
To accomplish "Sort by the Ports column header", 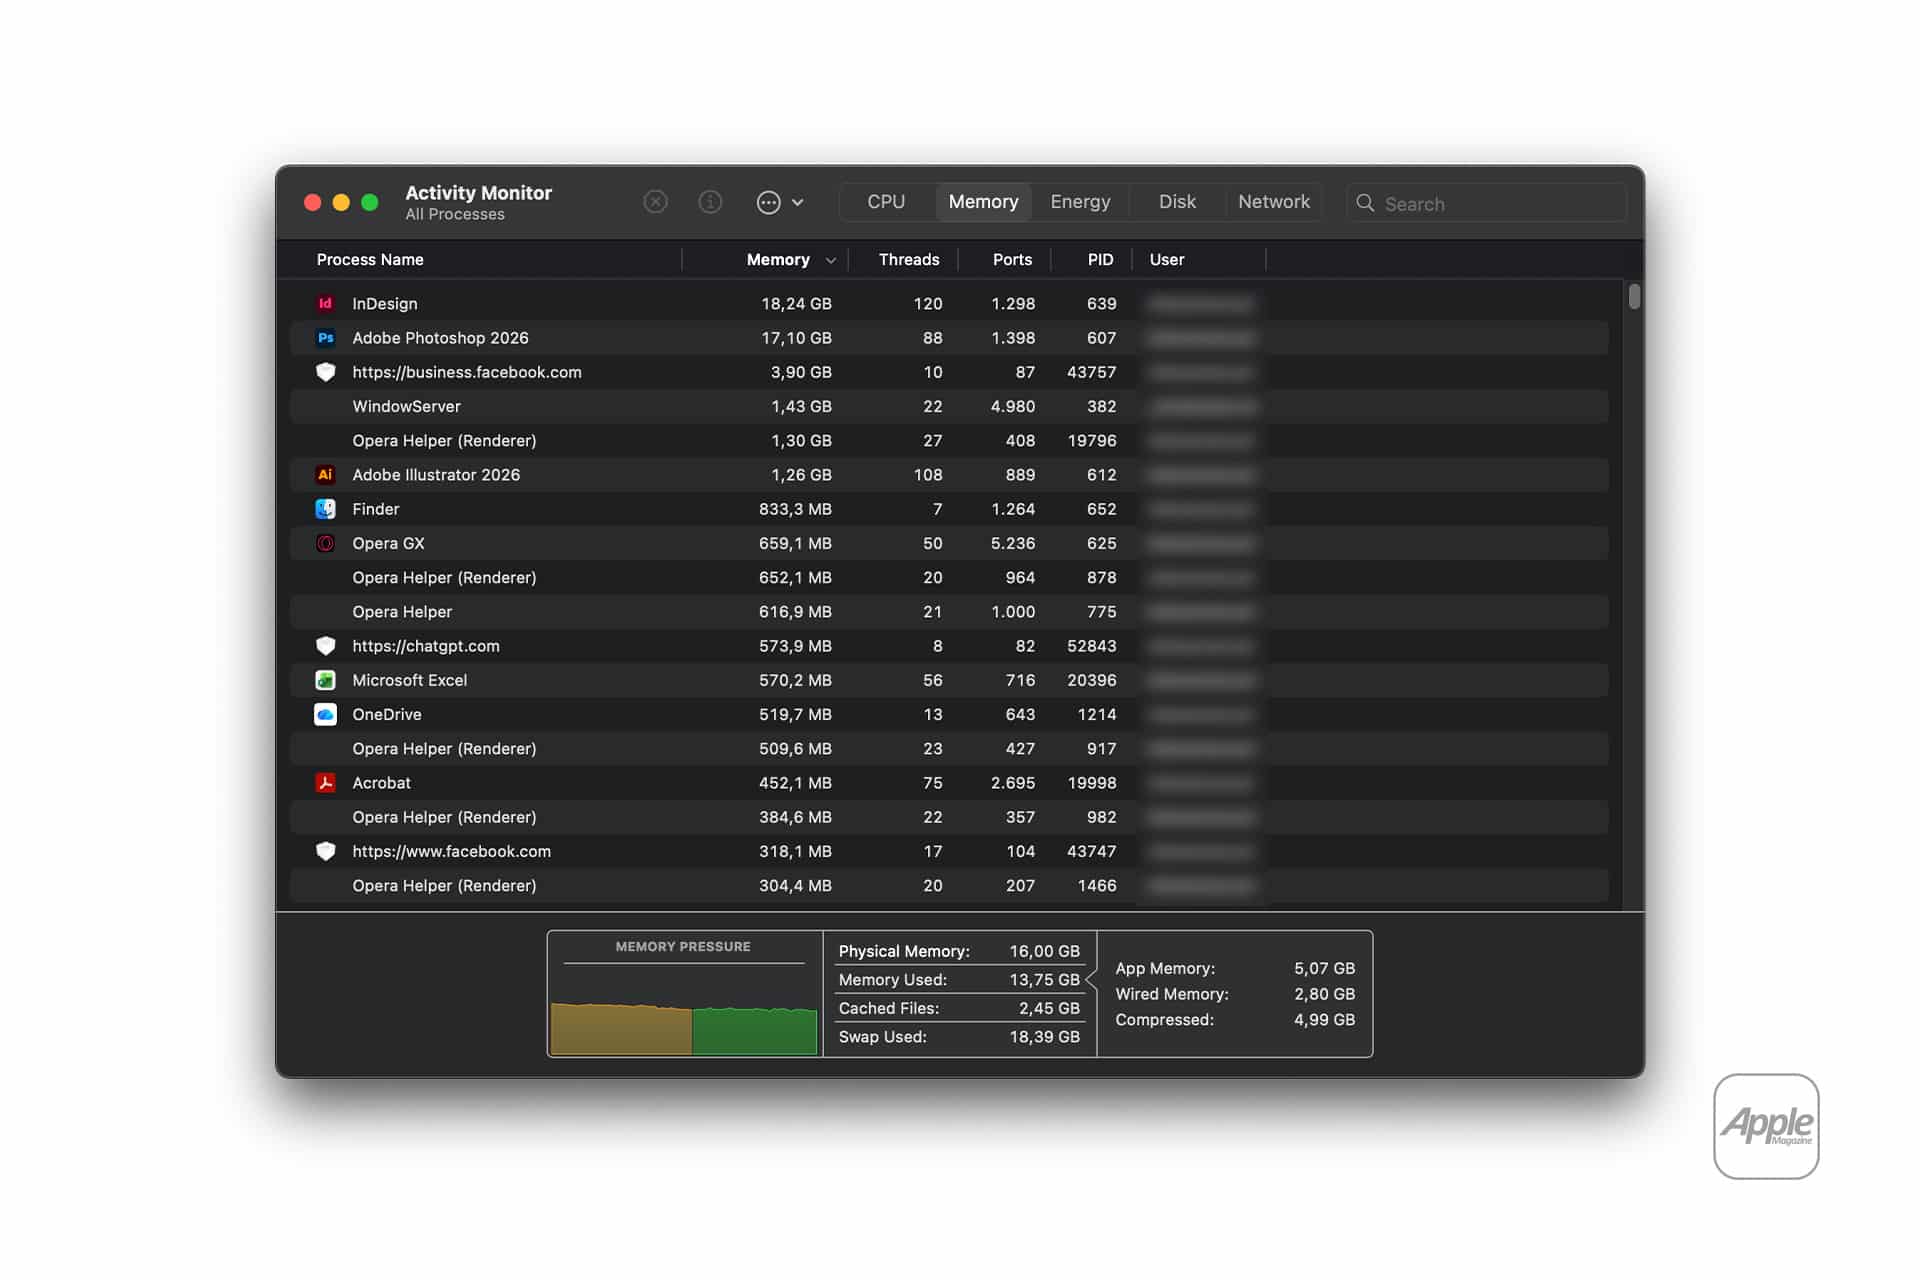I will 1012,260.
